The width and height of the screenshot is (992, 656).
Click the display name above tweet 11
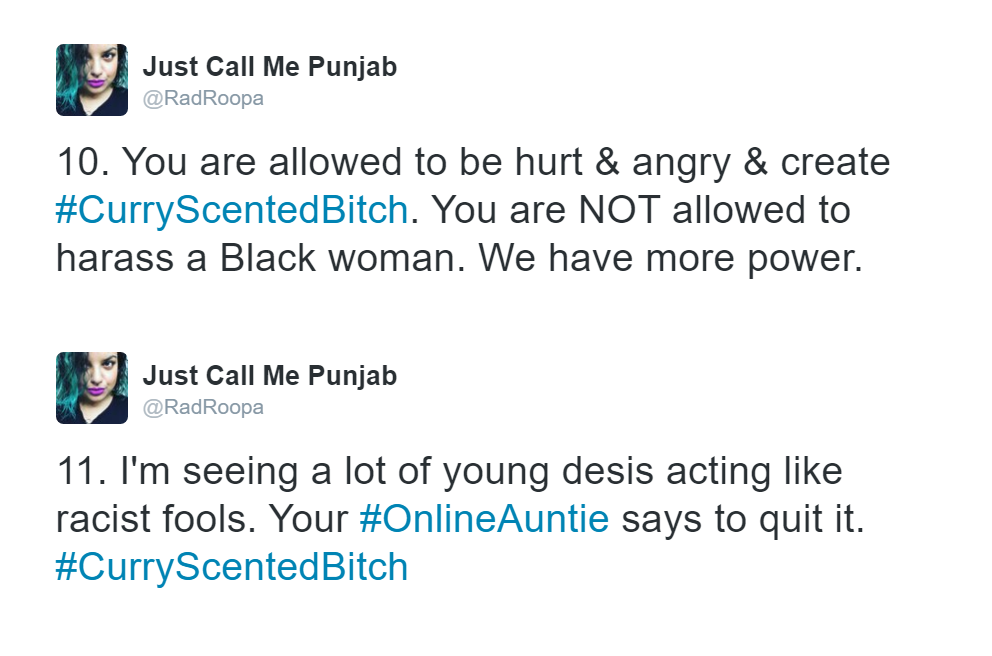[270, 376]
